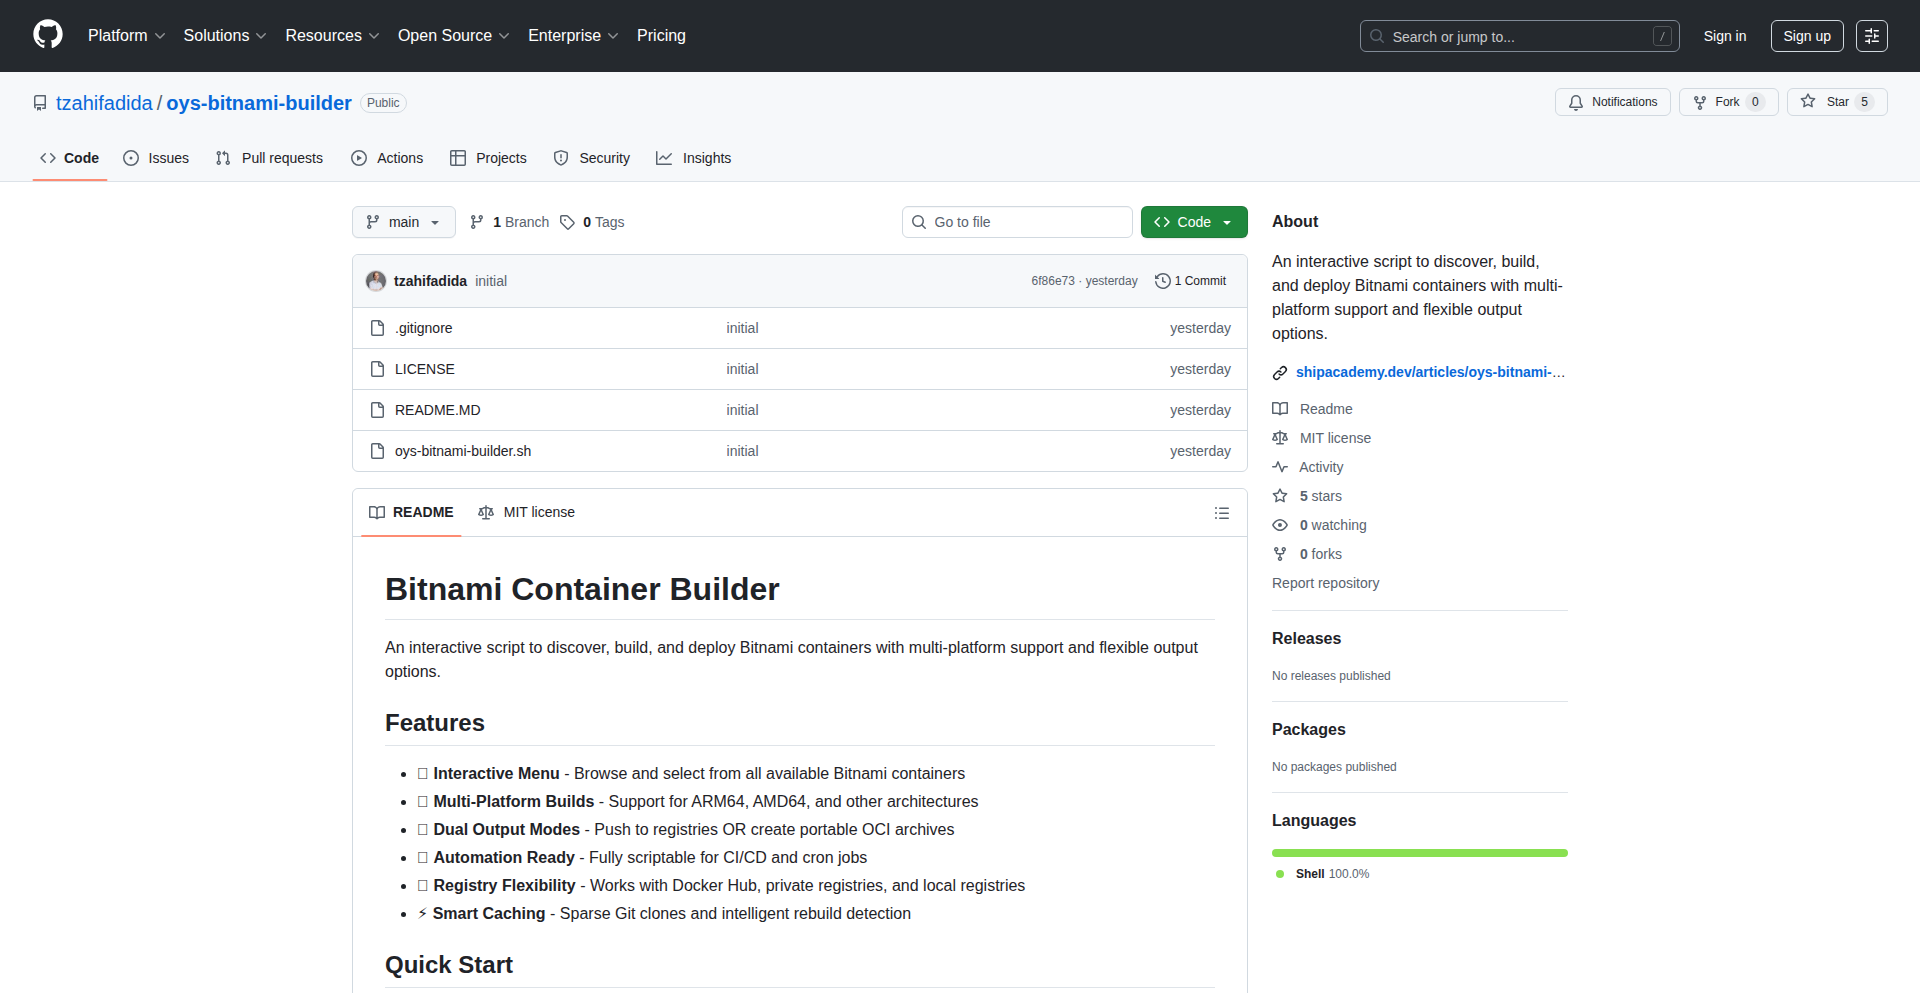This screenshot has height=993, width=1920.
Task: Select the MIT license tab
Action: pyautogui.click(x=526, y=512)
